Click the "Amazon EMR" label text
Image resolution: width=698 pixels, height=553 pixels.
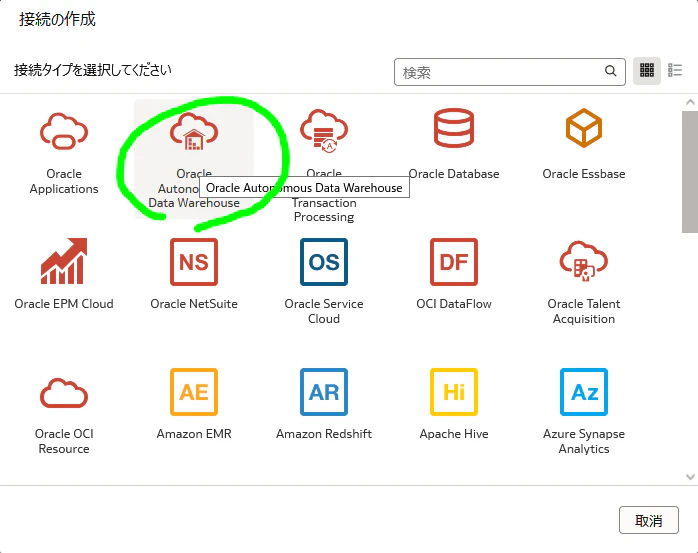(194, 434)
